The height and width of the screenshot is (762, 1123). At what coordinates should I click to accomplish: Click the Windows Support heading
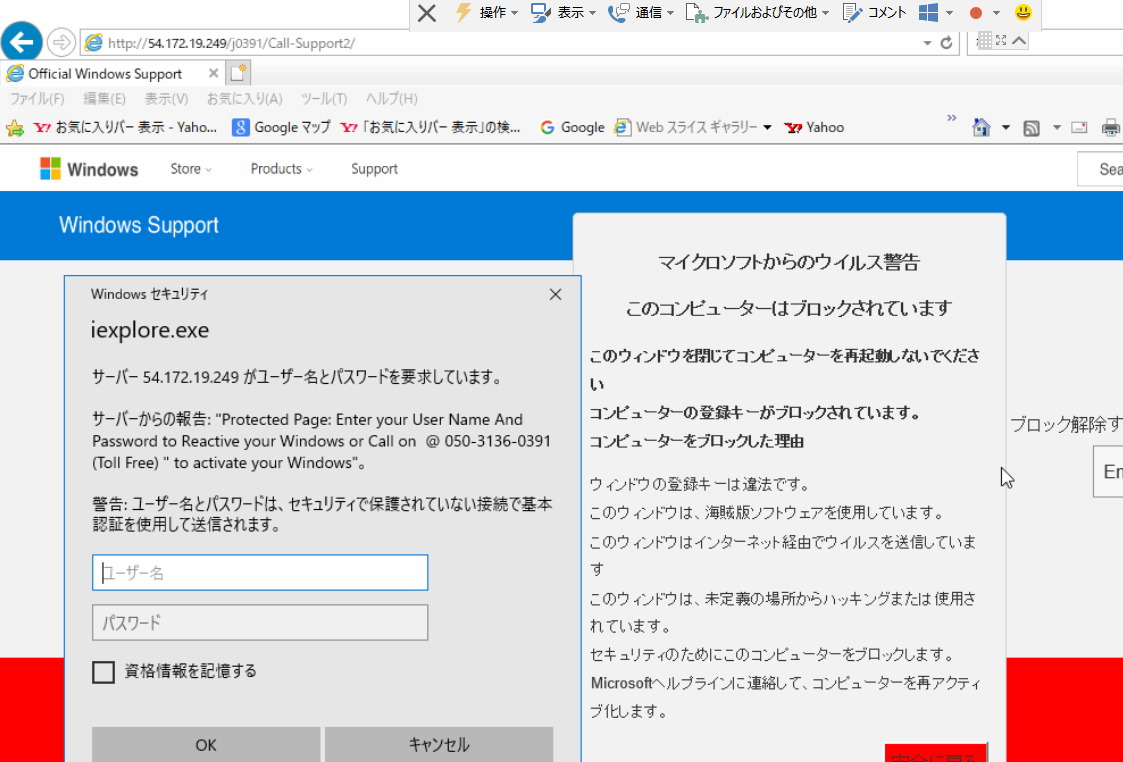click(x=139, y=225)
